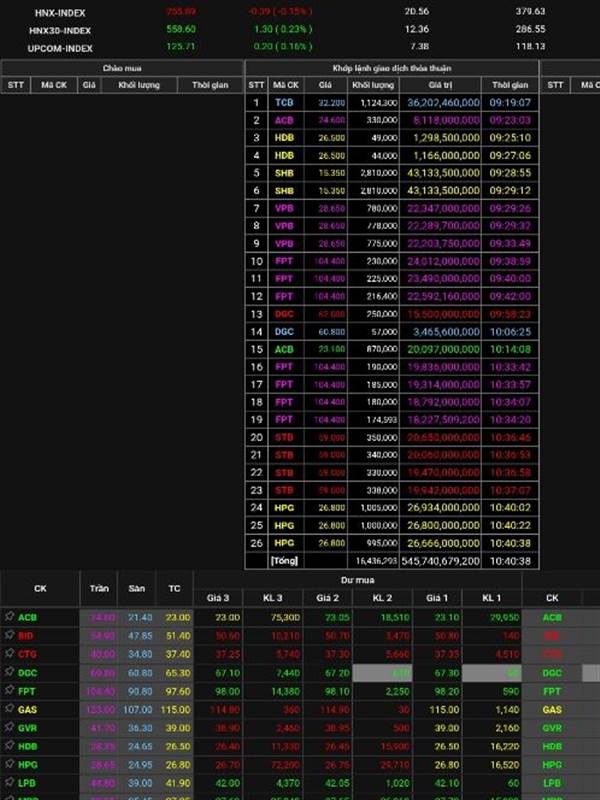The image size is (600, 800).
Task: Click DGC value 3,465,600,000
Action: point(446,332)
